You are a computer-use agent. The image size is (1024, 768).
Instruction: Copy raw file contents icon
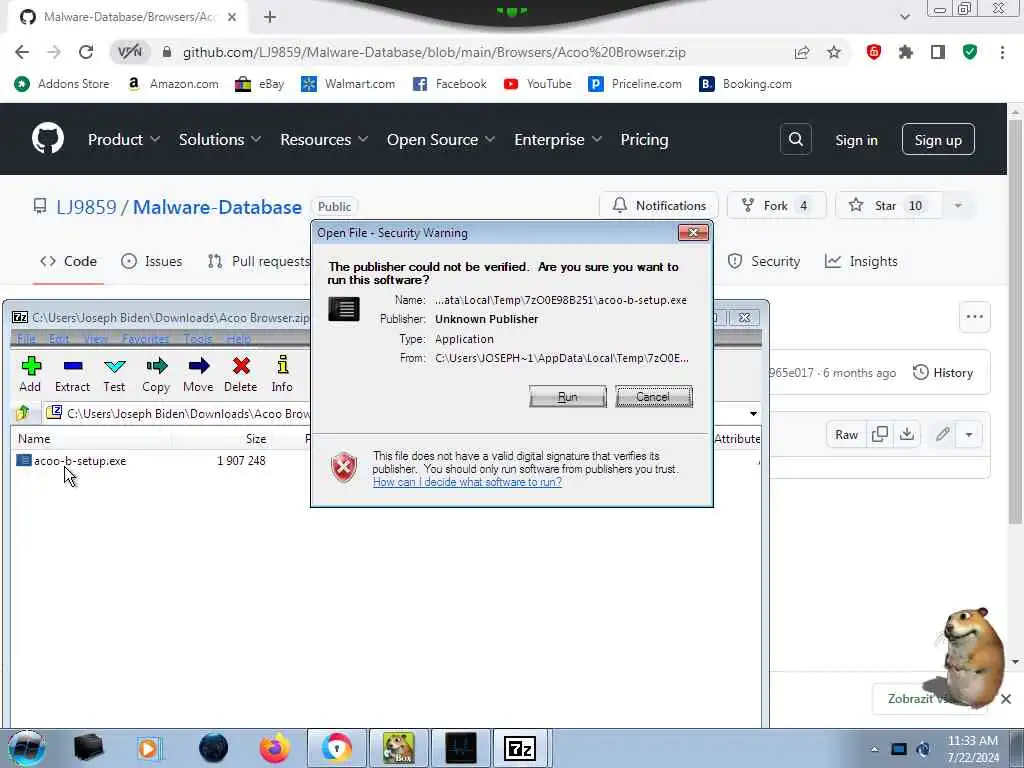[880, 434]
